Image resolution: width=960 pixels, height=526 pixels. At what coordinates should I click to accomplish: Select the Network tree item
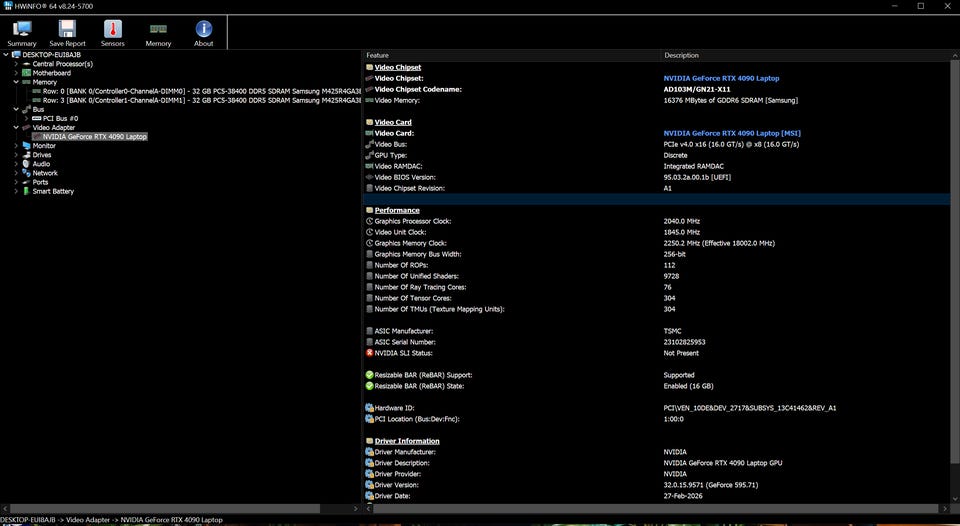[45, 173]
